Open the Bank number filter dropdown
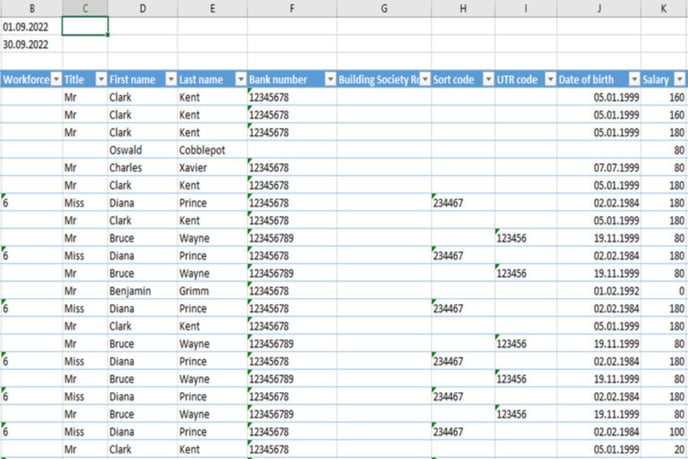 tap(330, 79)
